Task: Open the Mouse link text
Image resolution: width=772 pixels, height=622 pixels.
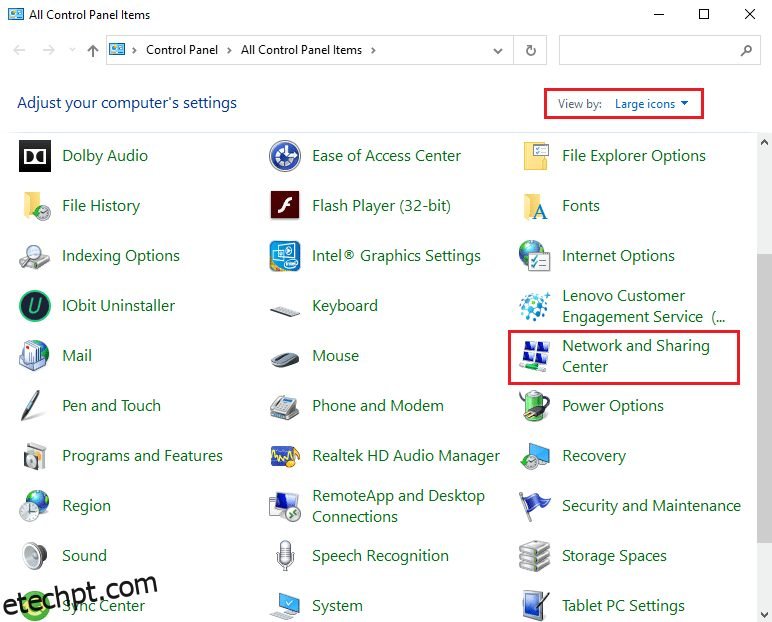Action: pyautogui.click(x=335, y=356)
